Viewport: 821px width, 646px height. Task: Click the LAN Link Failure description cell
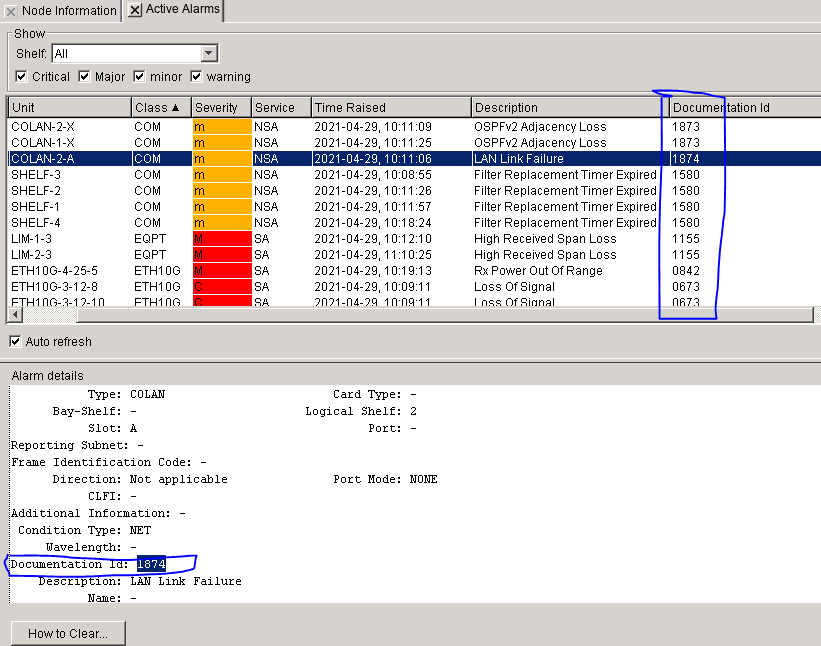pyautogui.click(x=567, y=159)
